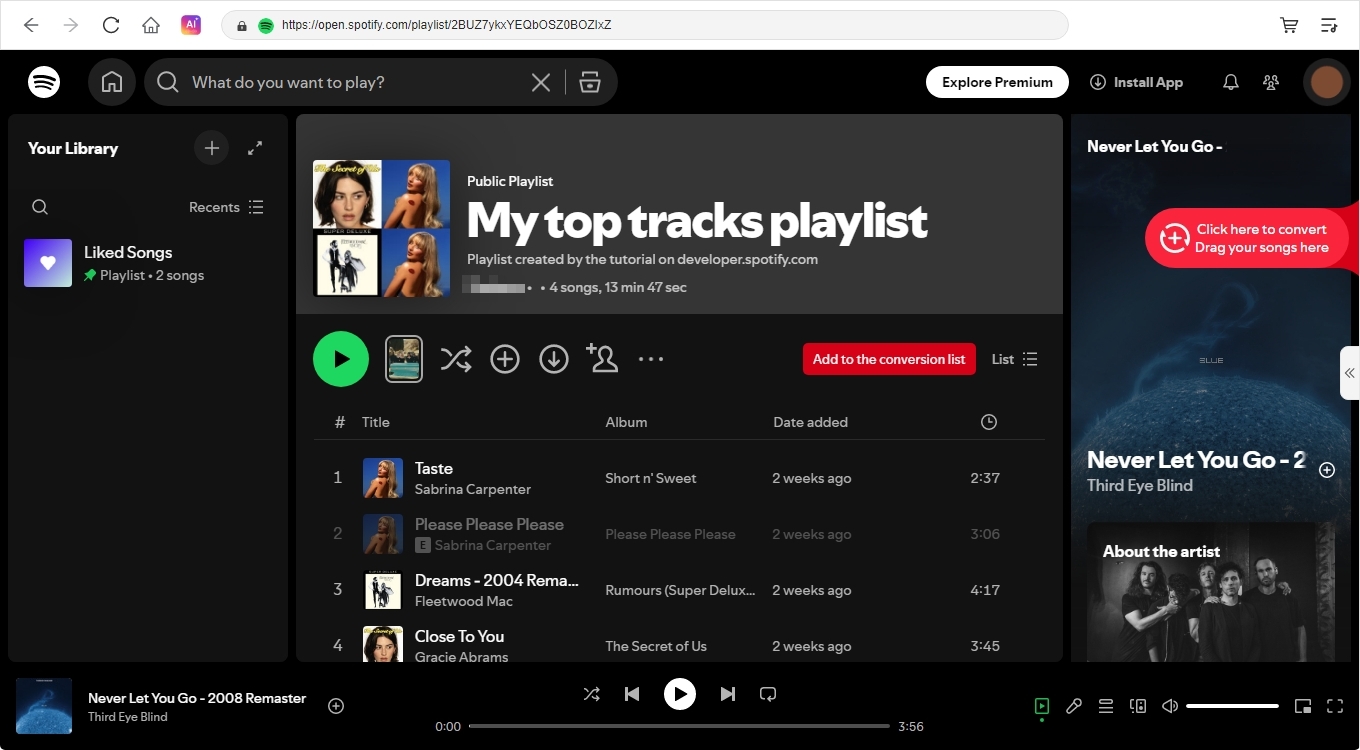The width and height of the screenshot is (1360, 750).
Task: Open the Browse icon in search bar
Action: [590, 82]
